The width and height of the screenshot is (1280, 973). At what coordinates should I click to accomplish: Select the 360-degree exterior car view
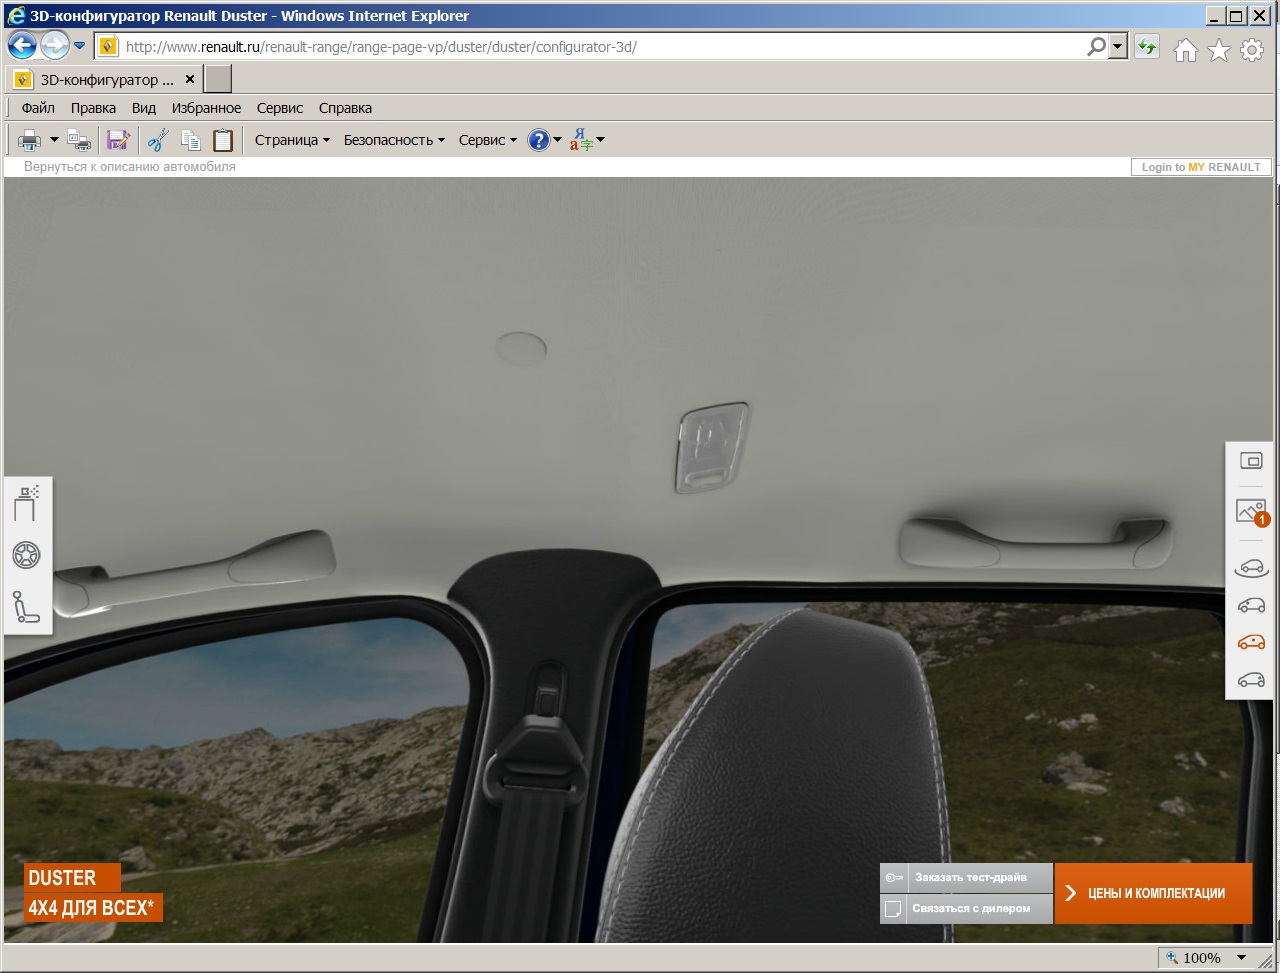tap(1251, 568)
